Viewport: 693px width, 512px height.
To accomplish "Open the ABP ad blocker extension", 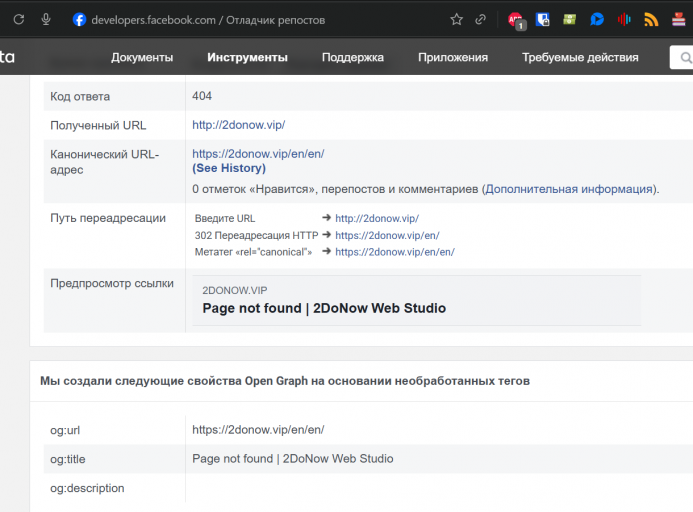I will click(515, 19).
